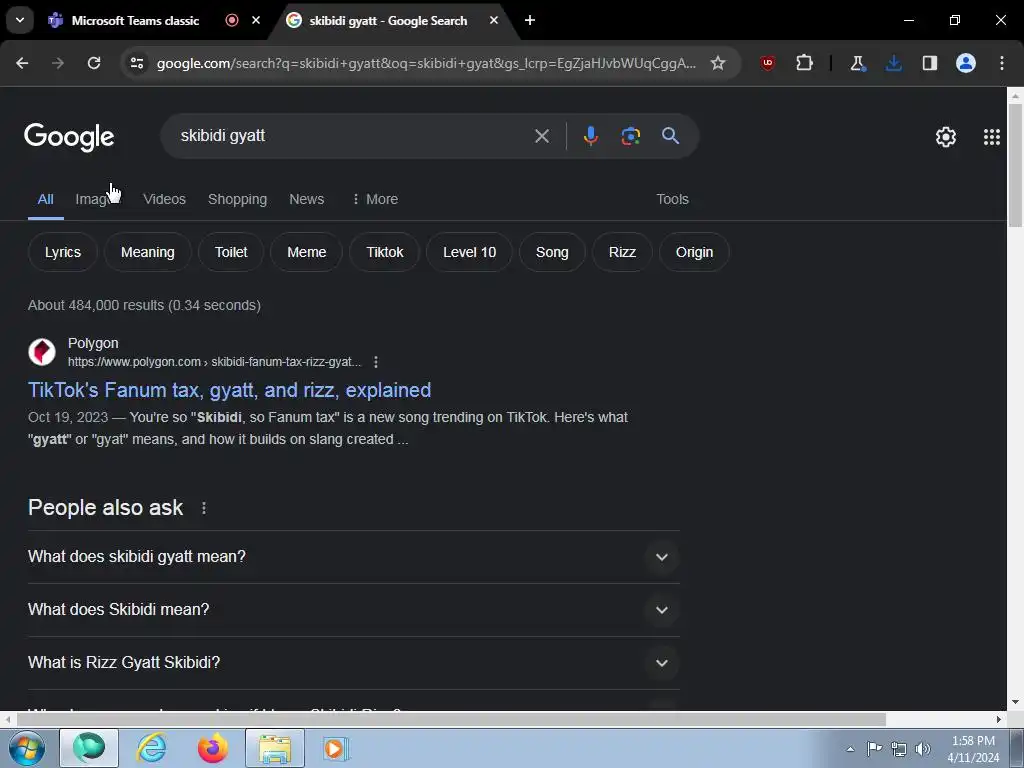Filter by Origin chip
Viewport: 1024px width, 768px height.
(694, 252)
